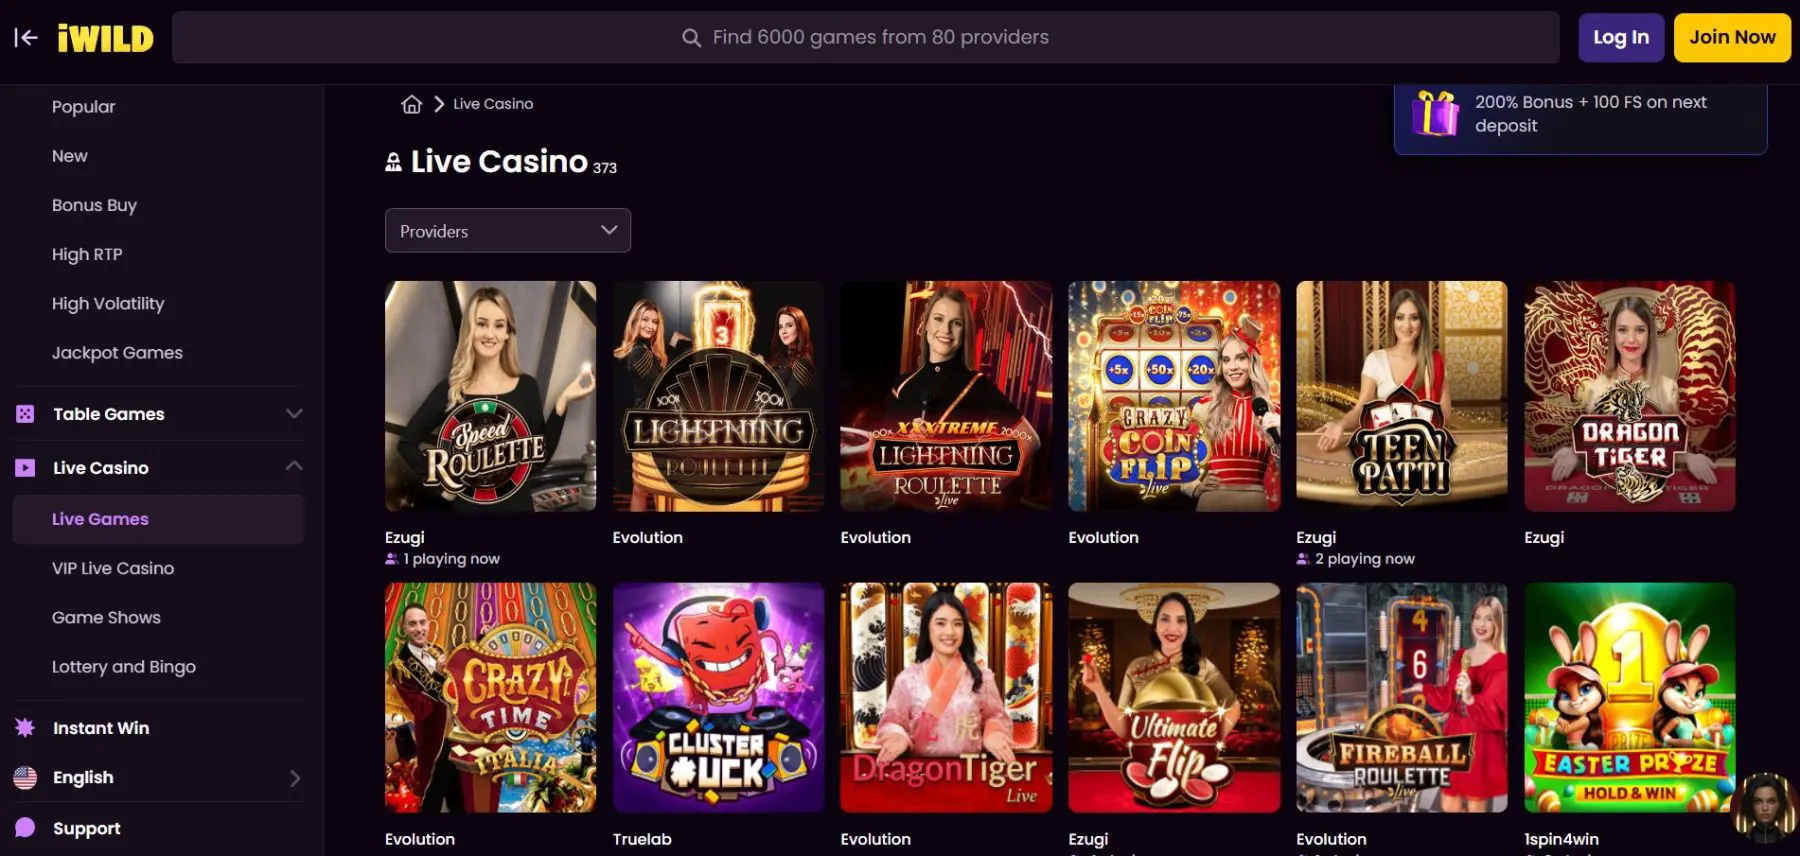
Task: Click the Log In button
Action: tap(1620, 38)
